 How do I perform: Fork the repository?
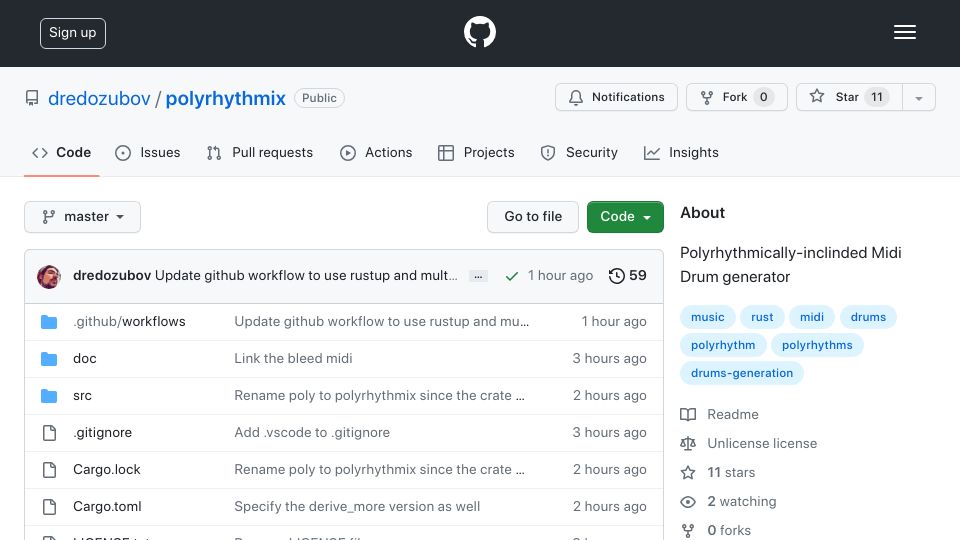(737, 97)
